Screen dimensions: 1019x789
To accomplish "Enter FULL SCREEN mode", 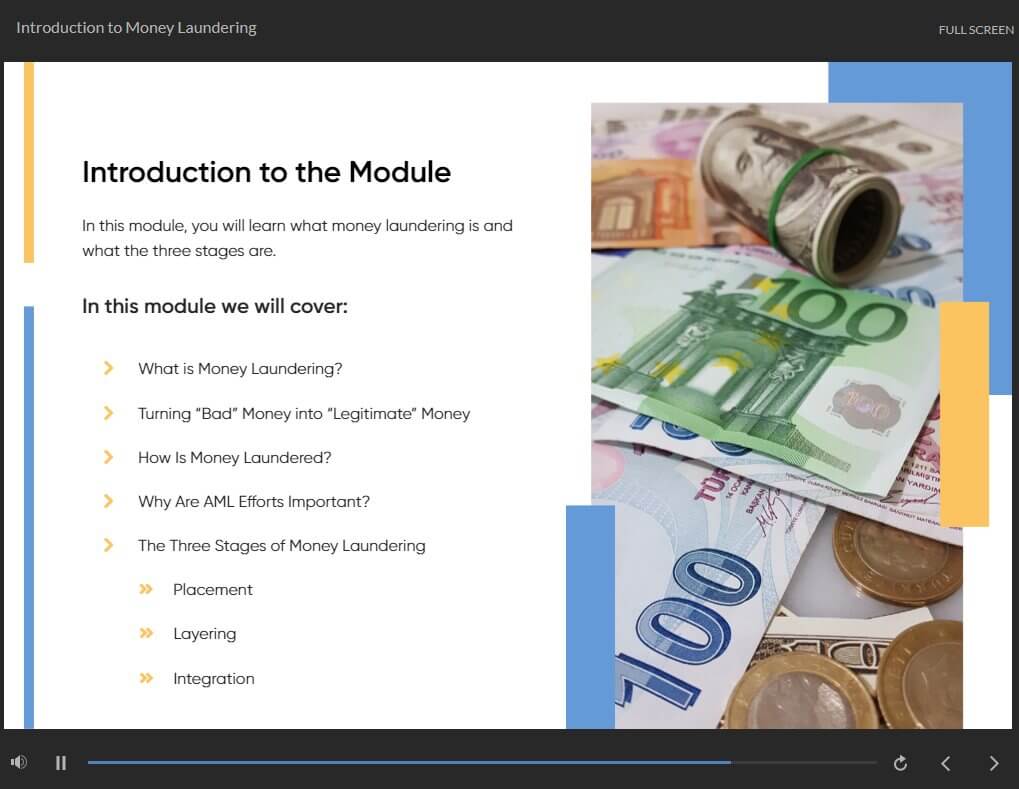I will pos(976,30).
